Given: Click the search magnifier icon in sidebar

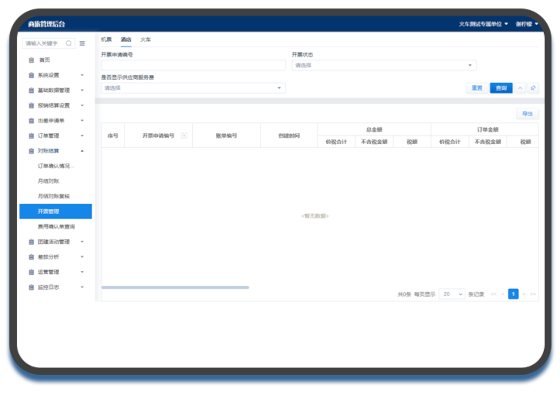Looking at the screenshot, I should [69, 44].
